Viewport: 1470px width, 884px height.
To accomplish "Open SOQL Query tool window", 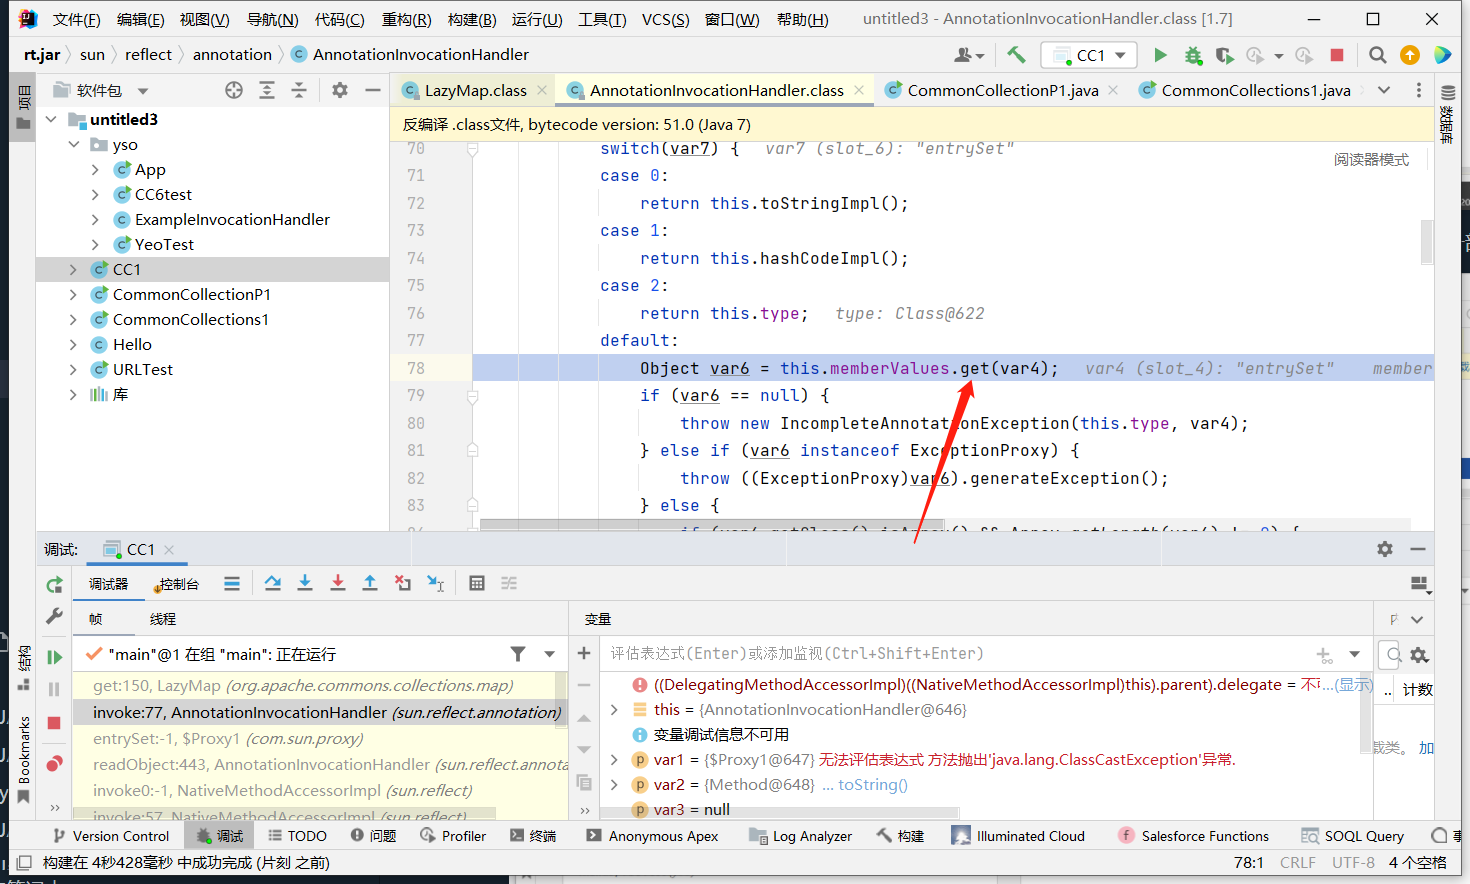I will click(x=1352, y=836).
